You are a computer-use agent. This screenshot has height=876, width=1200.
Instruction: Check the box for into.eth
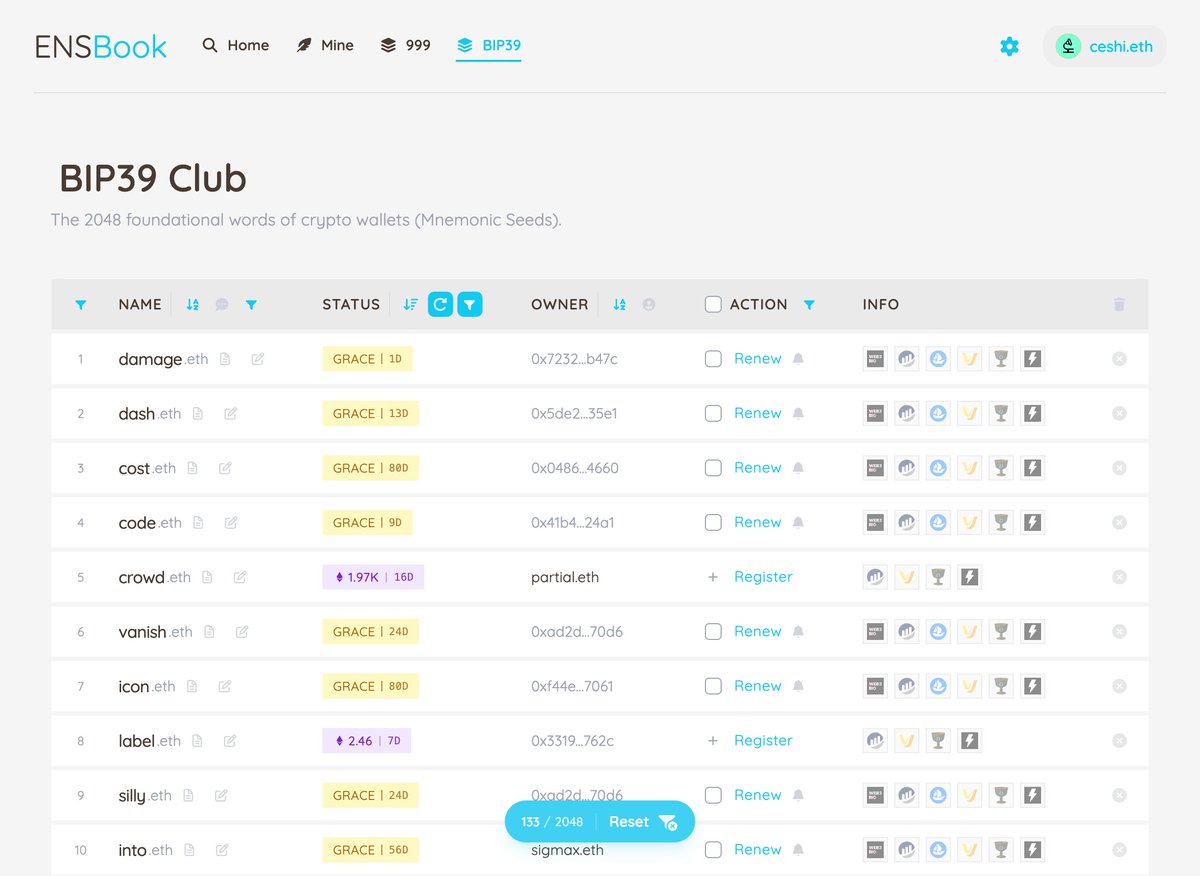click(713, 849)
